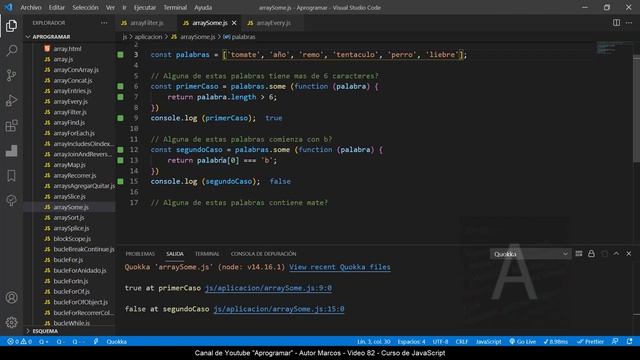This screenshot has height=360, width=640.
Task: Change CRLF end of line sequence
Action: 462,342
